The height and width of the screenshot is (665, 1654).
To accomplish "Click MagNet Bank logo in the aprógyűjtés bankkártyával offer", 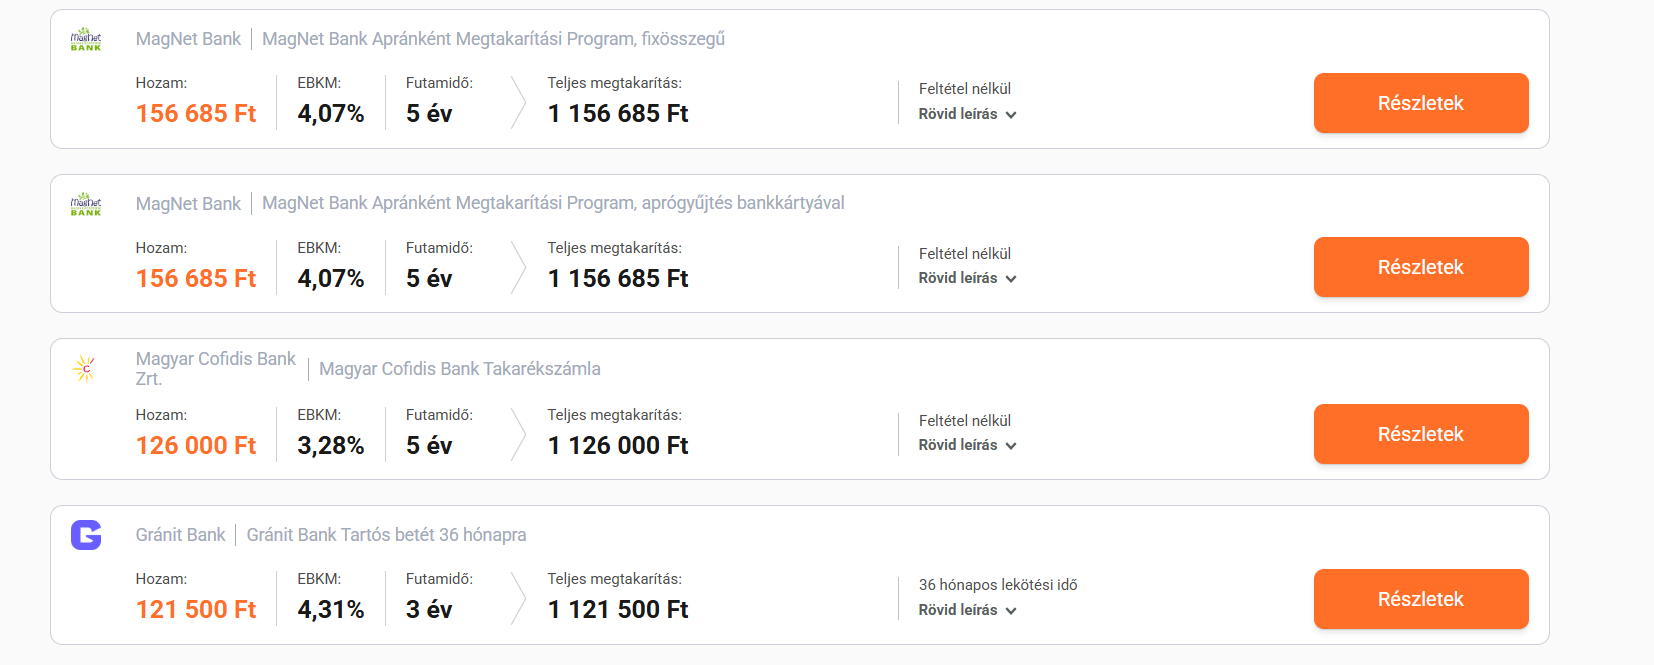I will [86, 204].
